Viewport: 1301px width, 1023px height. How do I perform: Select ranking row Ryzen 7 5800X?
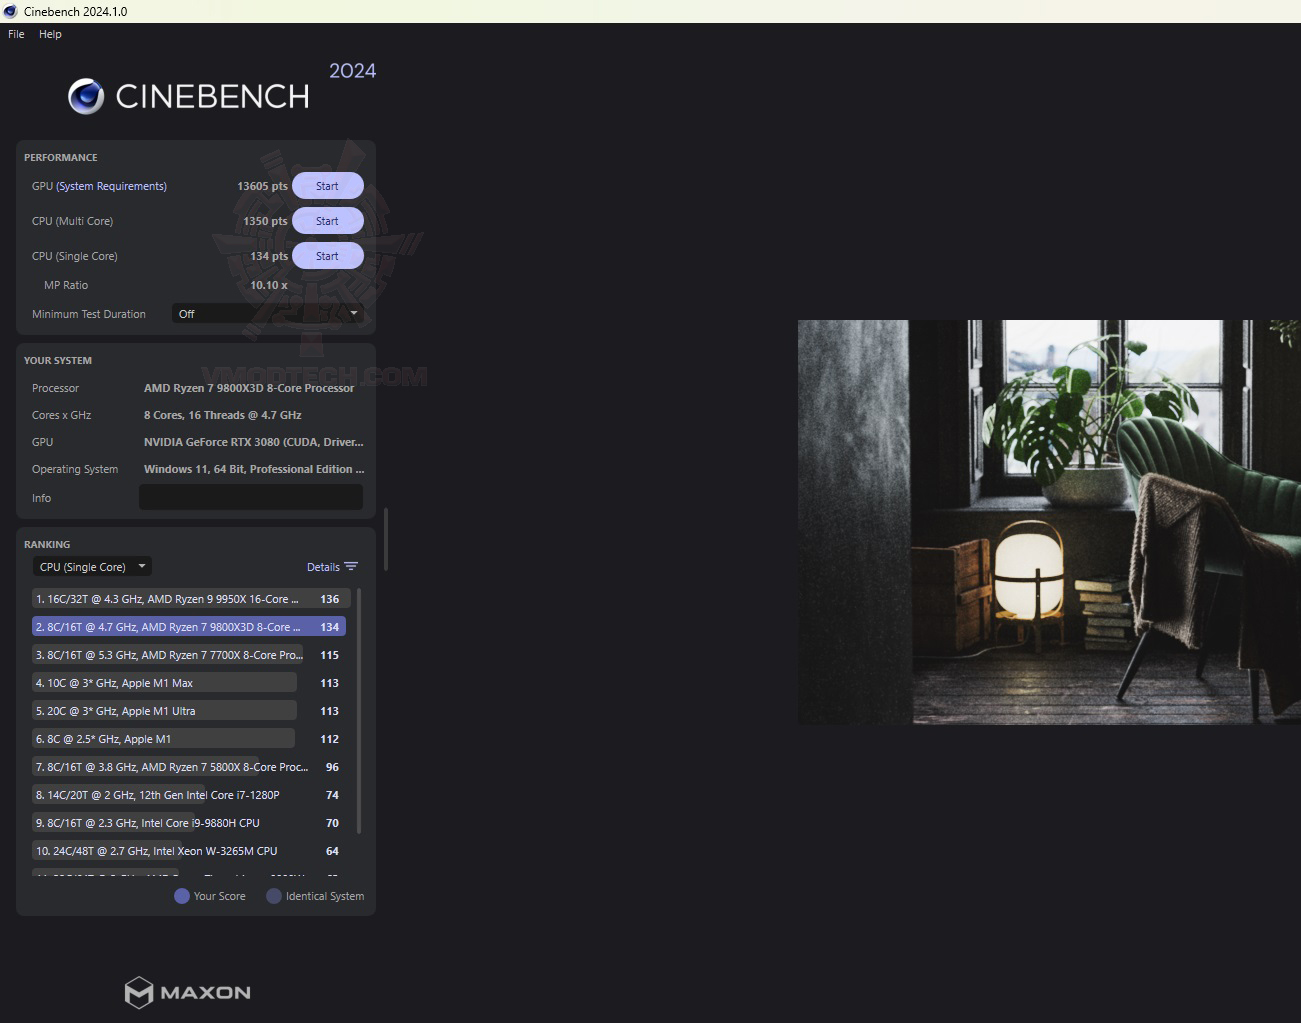tap(190, 767)
